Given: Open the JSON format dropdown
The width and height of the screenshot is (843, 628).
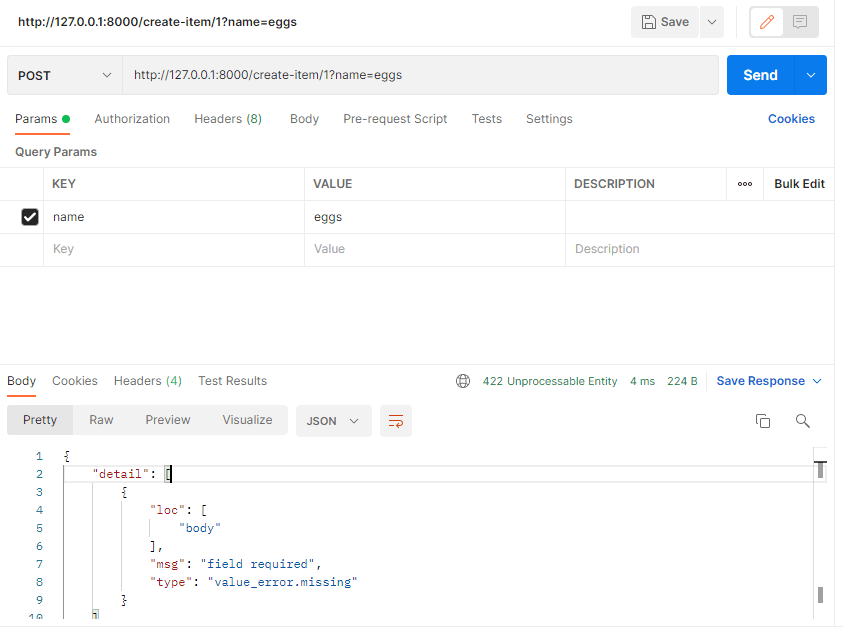Looking at the screenshot, I should (x=333, y=421).
